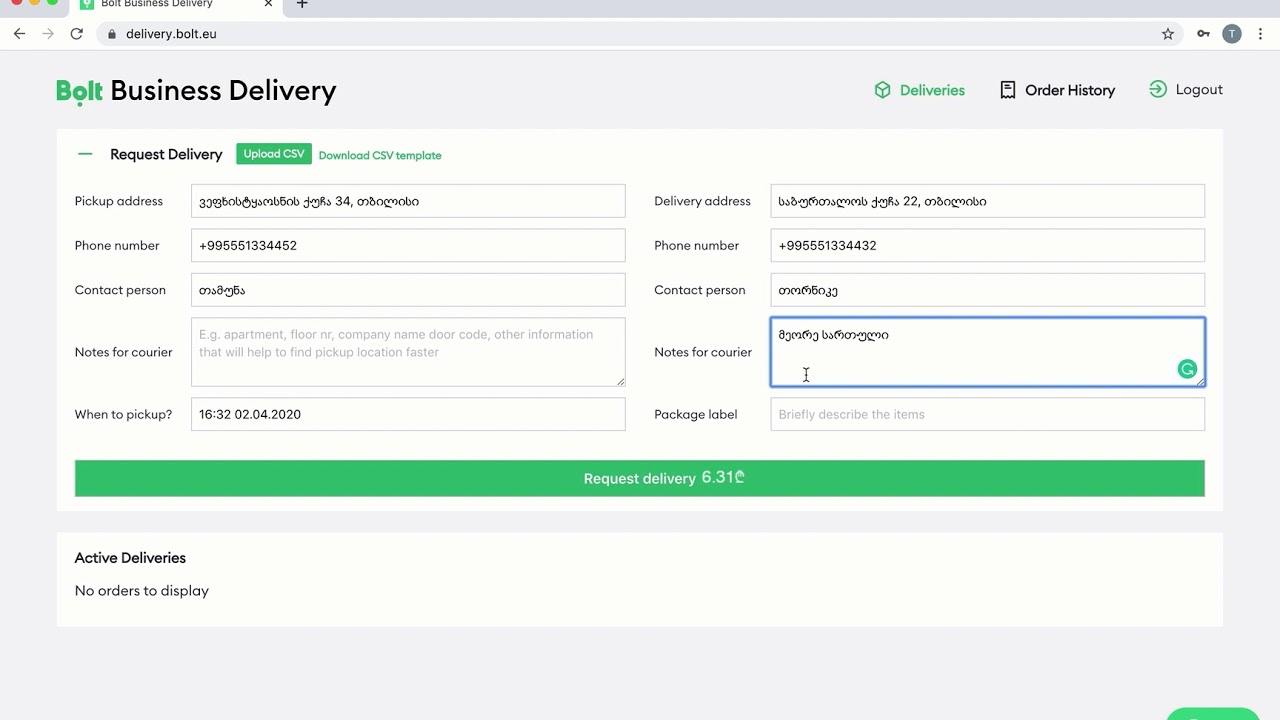Click the When to pickup? label

(124, 414)
